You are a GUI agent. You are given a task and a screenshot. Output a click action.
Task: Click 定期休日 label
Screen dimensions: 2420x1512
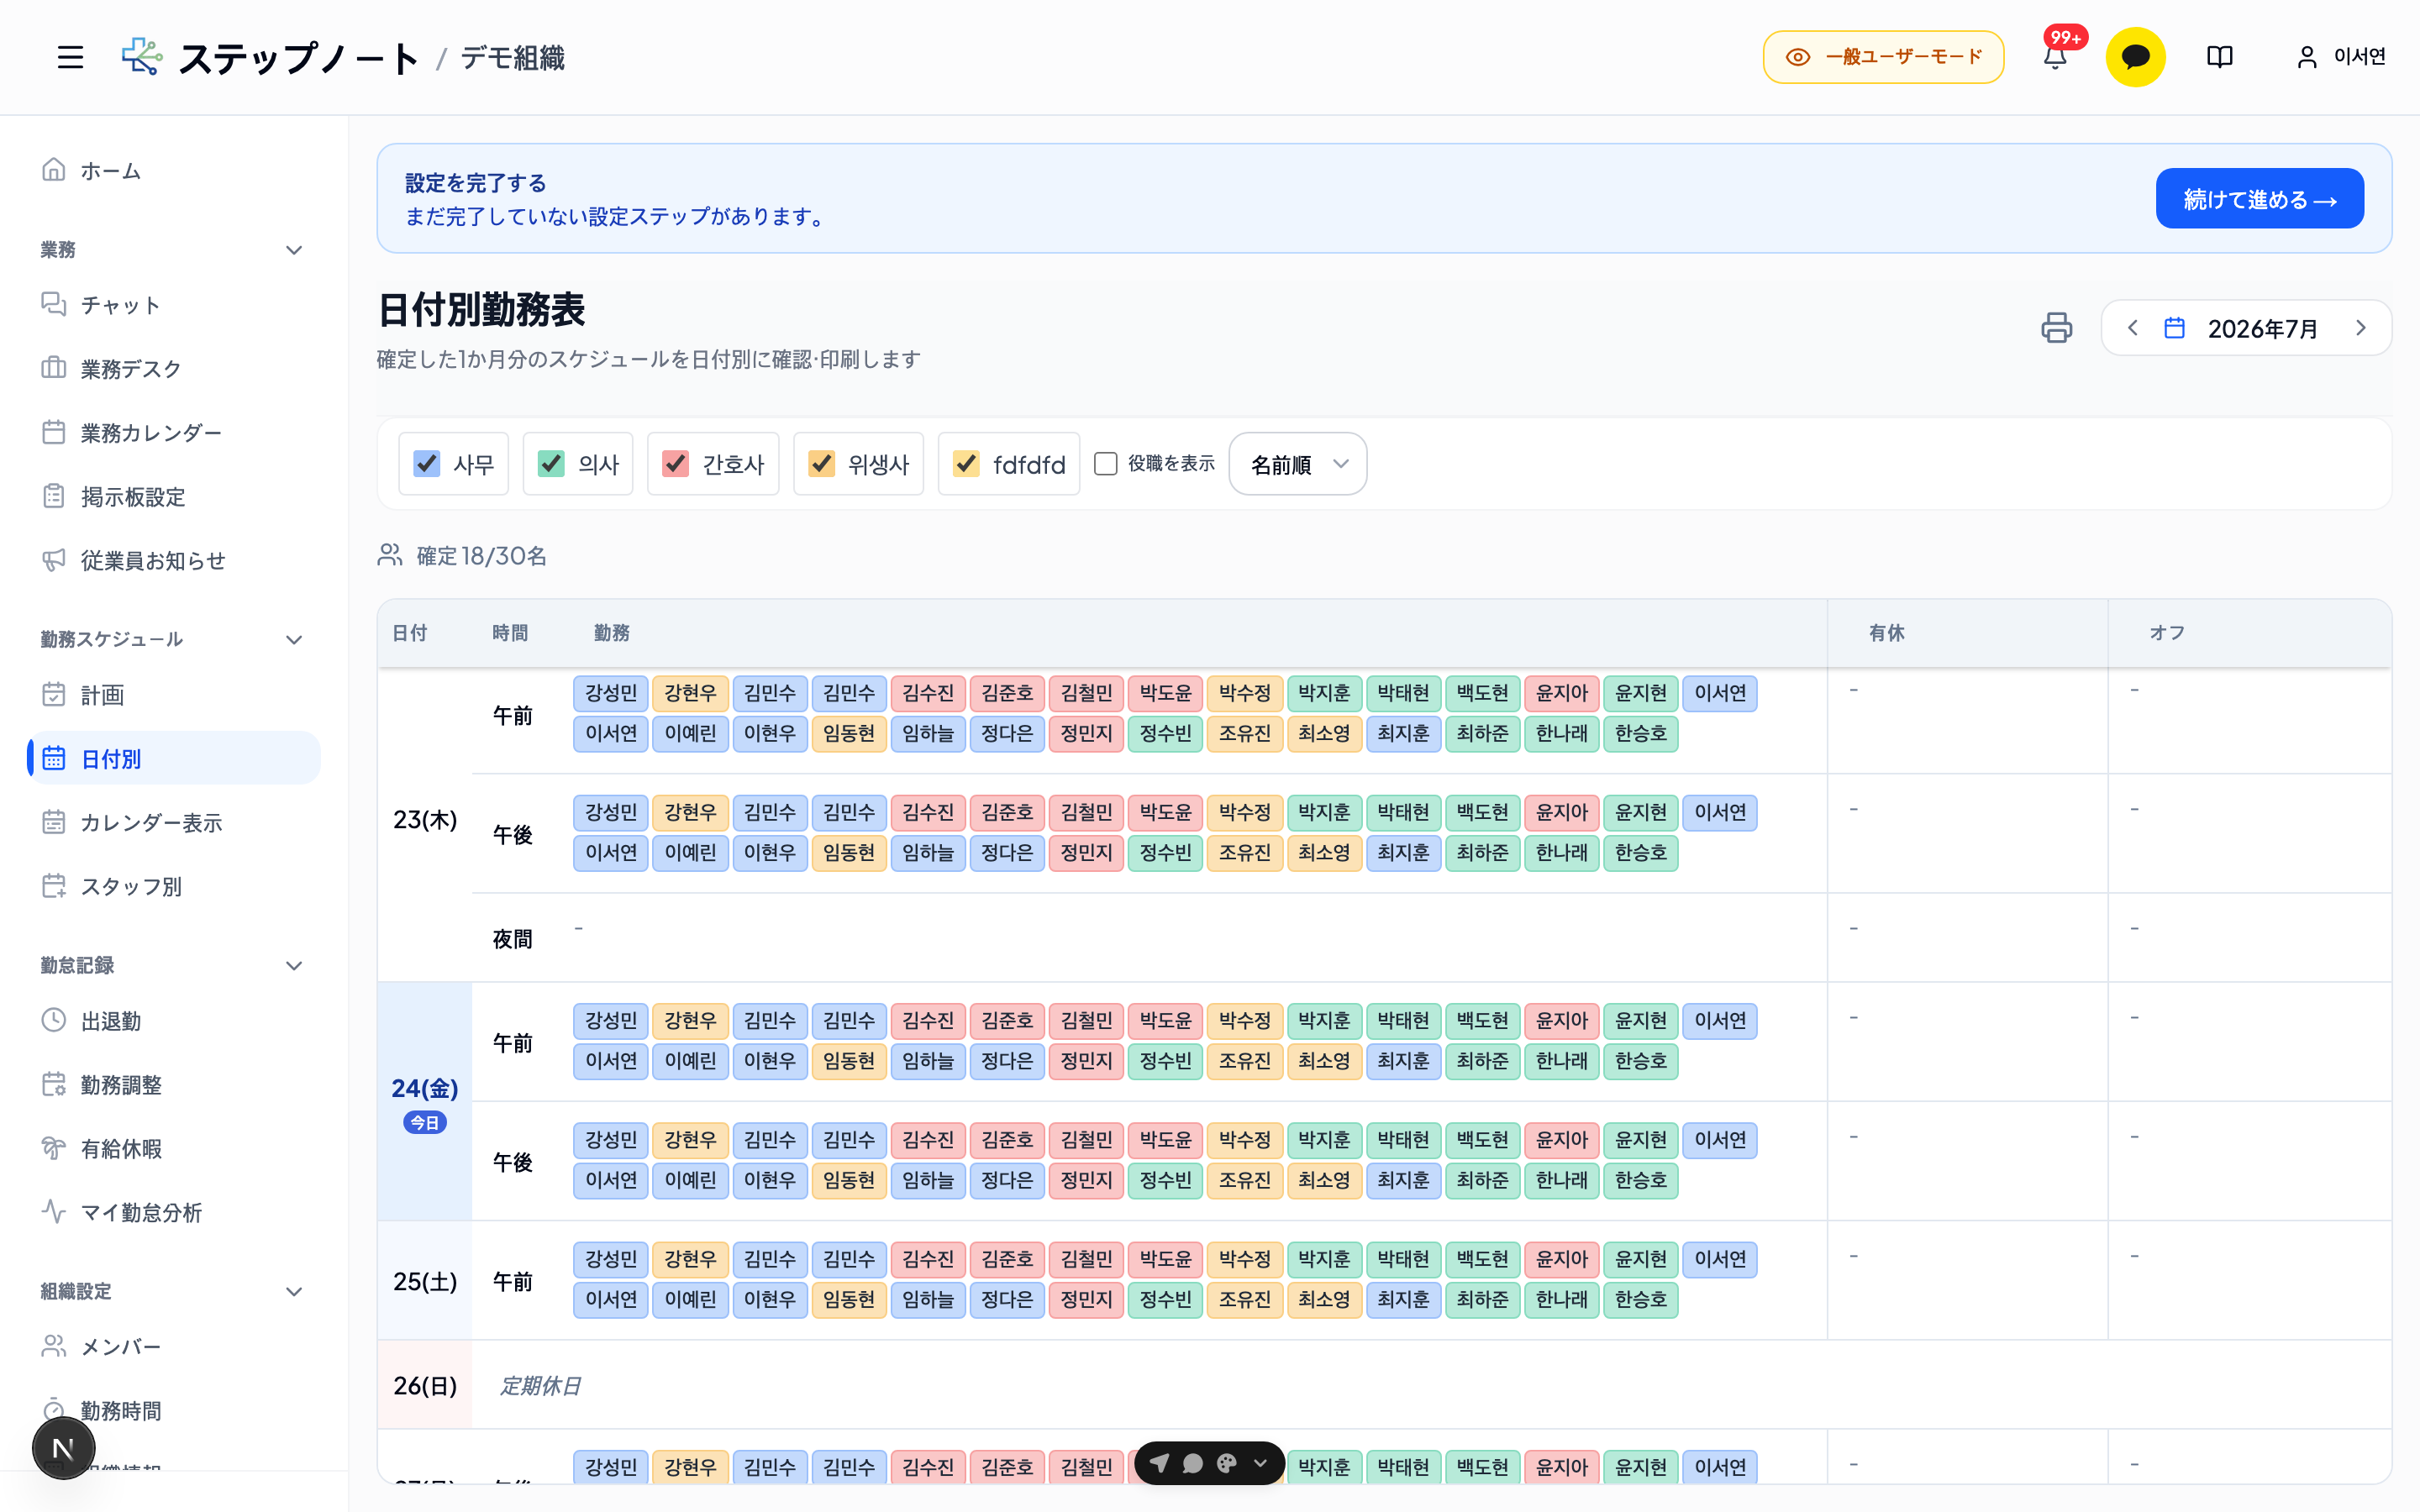point(540,1386)
